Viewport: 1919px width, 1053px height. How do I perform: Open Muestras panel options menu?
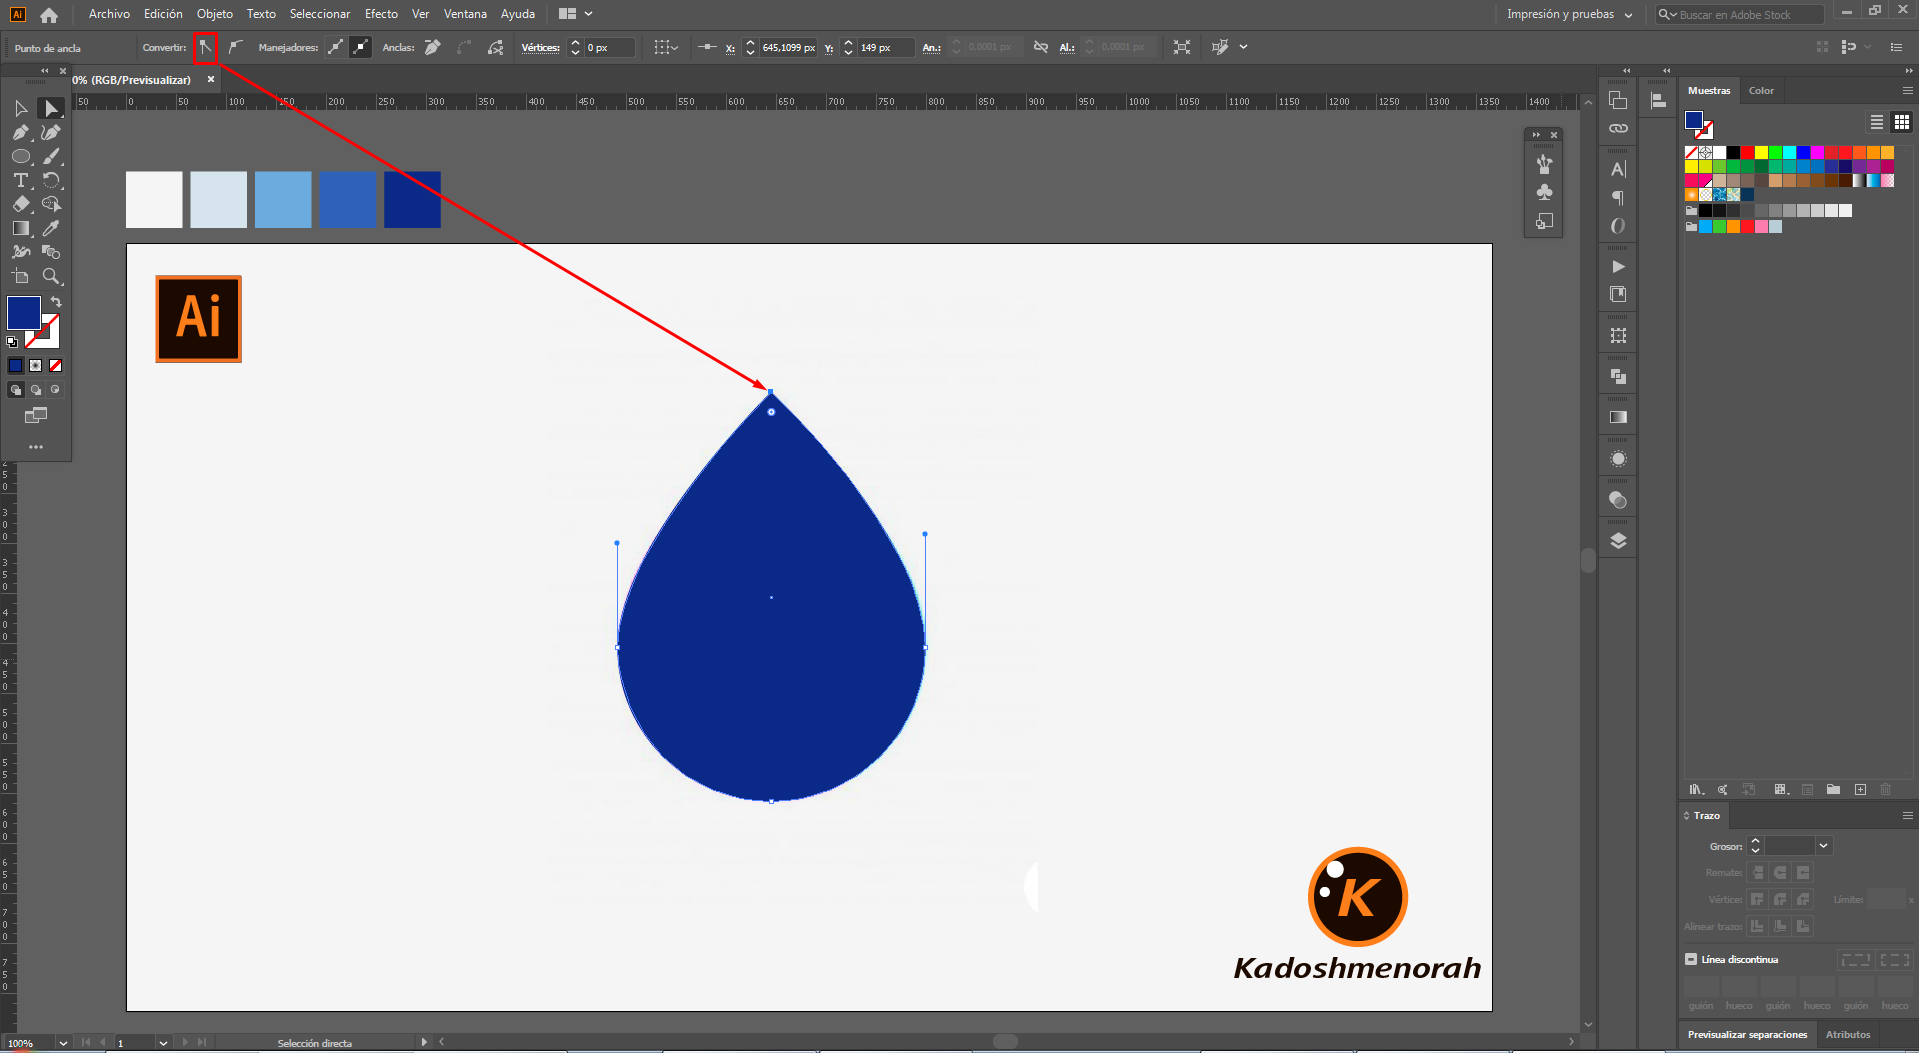[x=1907, y=90]
